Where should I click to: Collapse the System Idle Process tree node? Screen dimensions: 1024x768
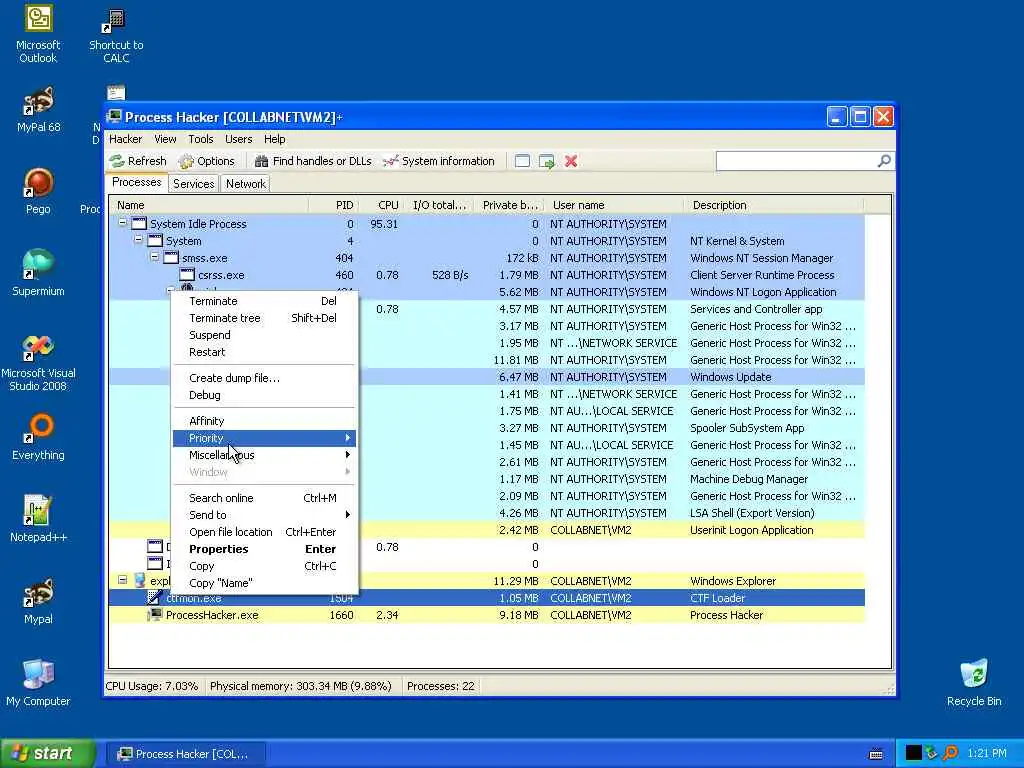pos(122,223)
